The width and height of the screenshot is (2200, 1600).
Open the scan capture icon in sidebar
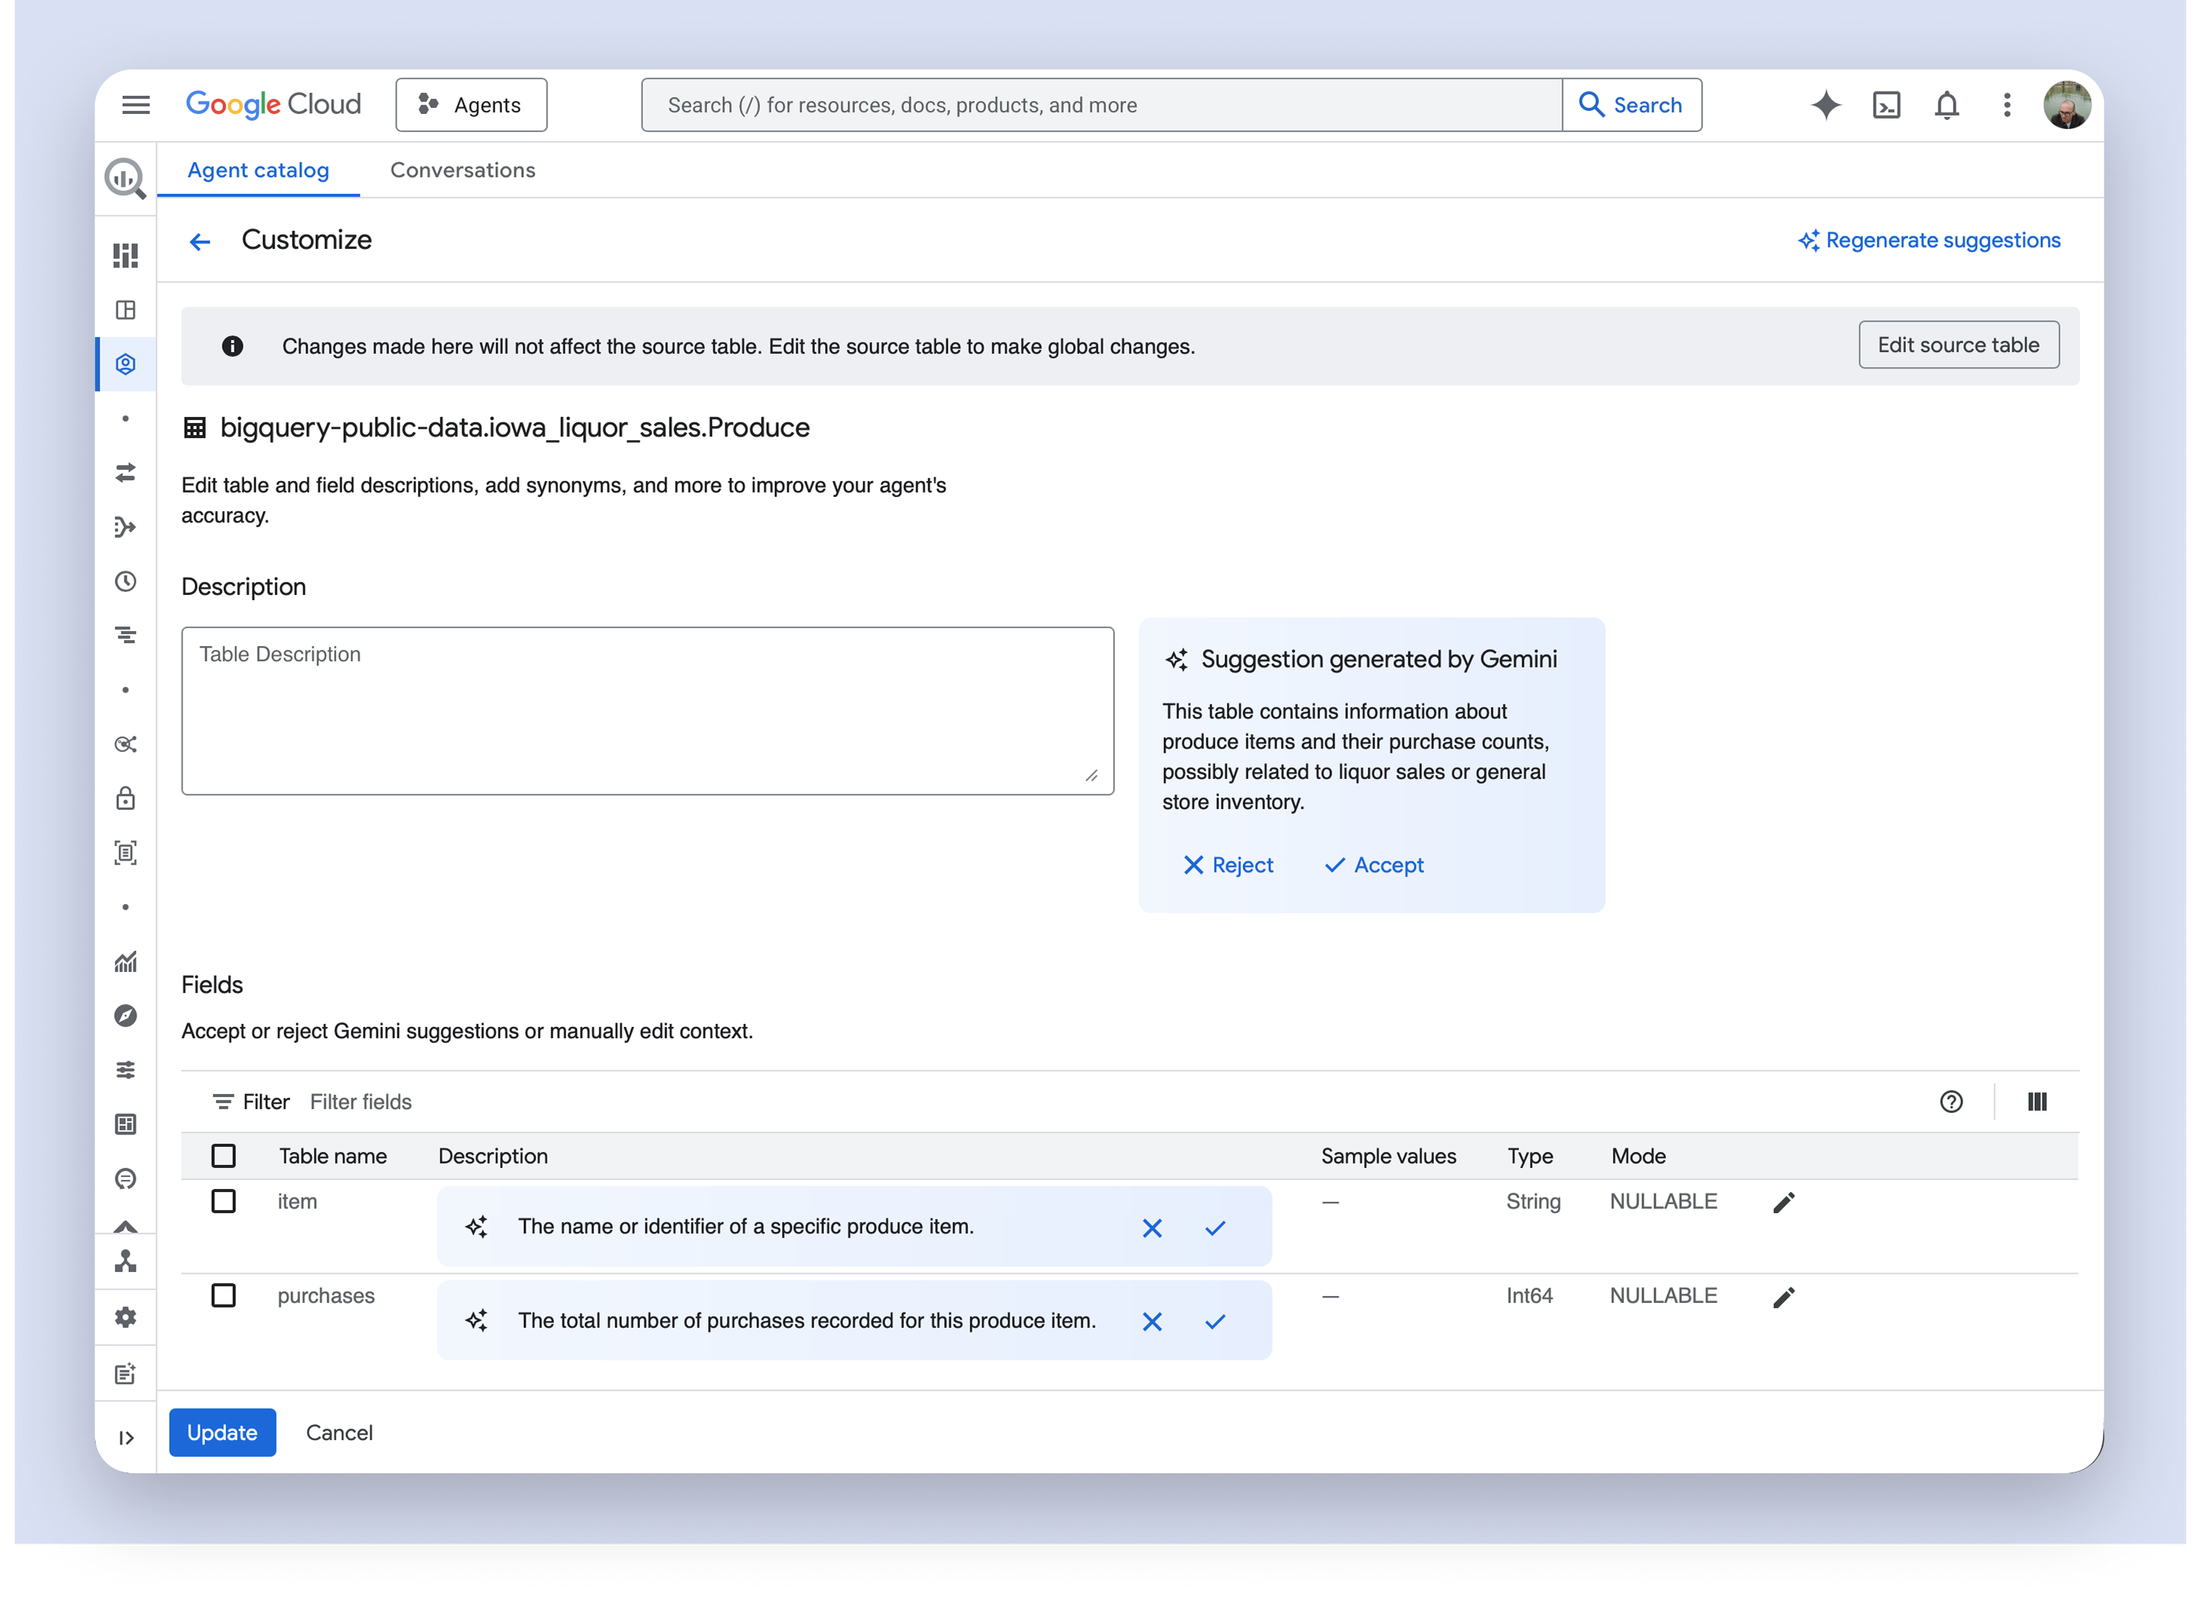pyautogui.click(x=125, y=853)
